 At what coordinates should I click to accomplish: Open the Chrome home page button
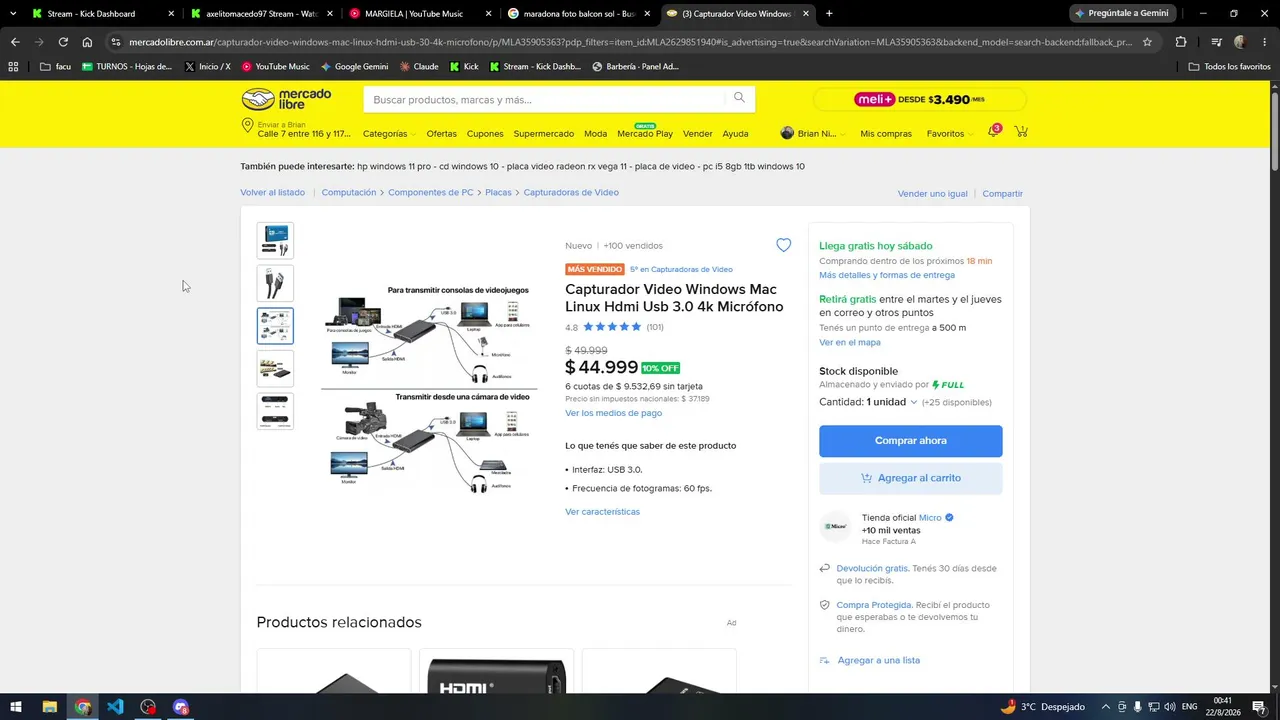click(87, 42)
